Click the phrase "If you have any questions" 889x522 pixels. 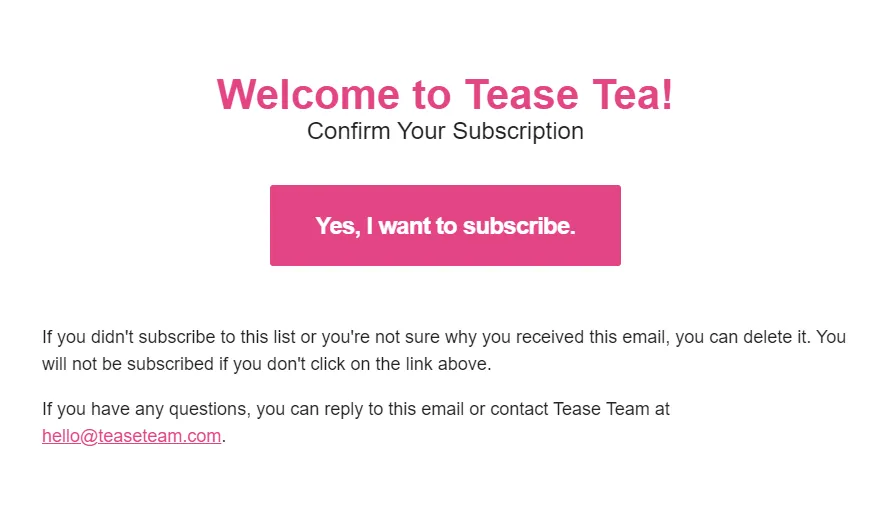(144, 409)
